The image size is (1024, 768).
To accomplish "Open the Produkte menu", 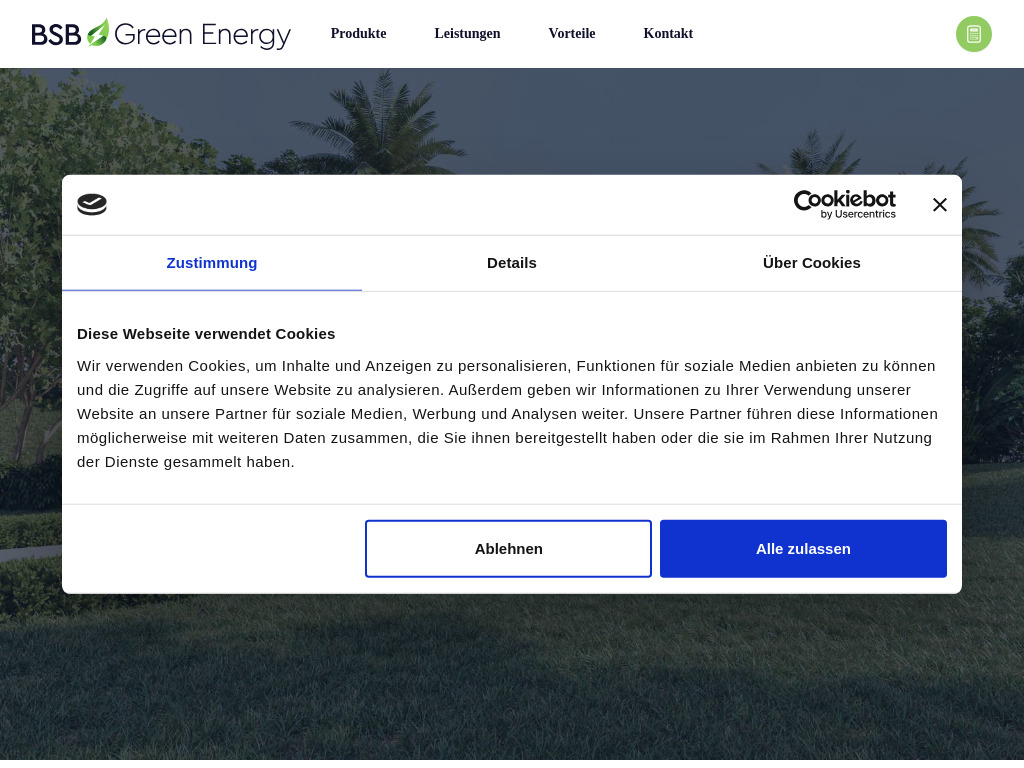I will 358,33.
